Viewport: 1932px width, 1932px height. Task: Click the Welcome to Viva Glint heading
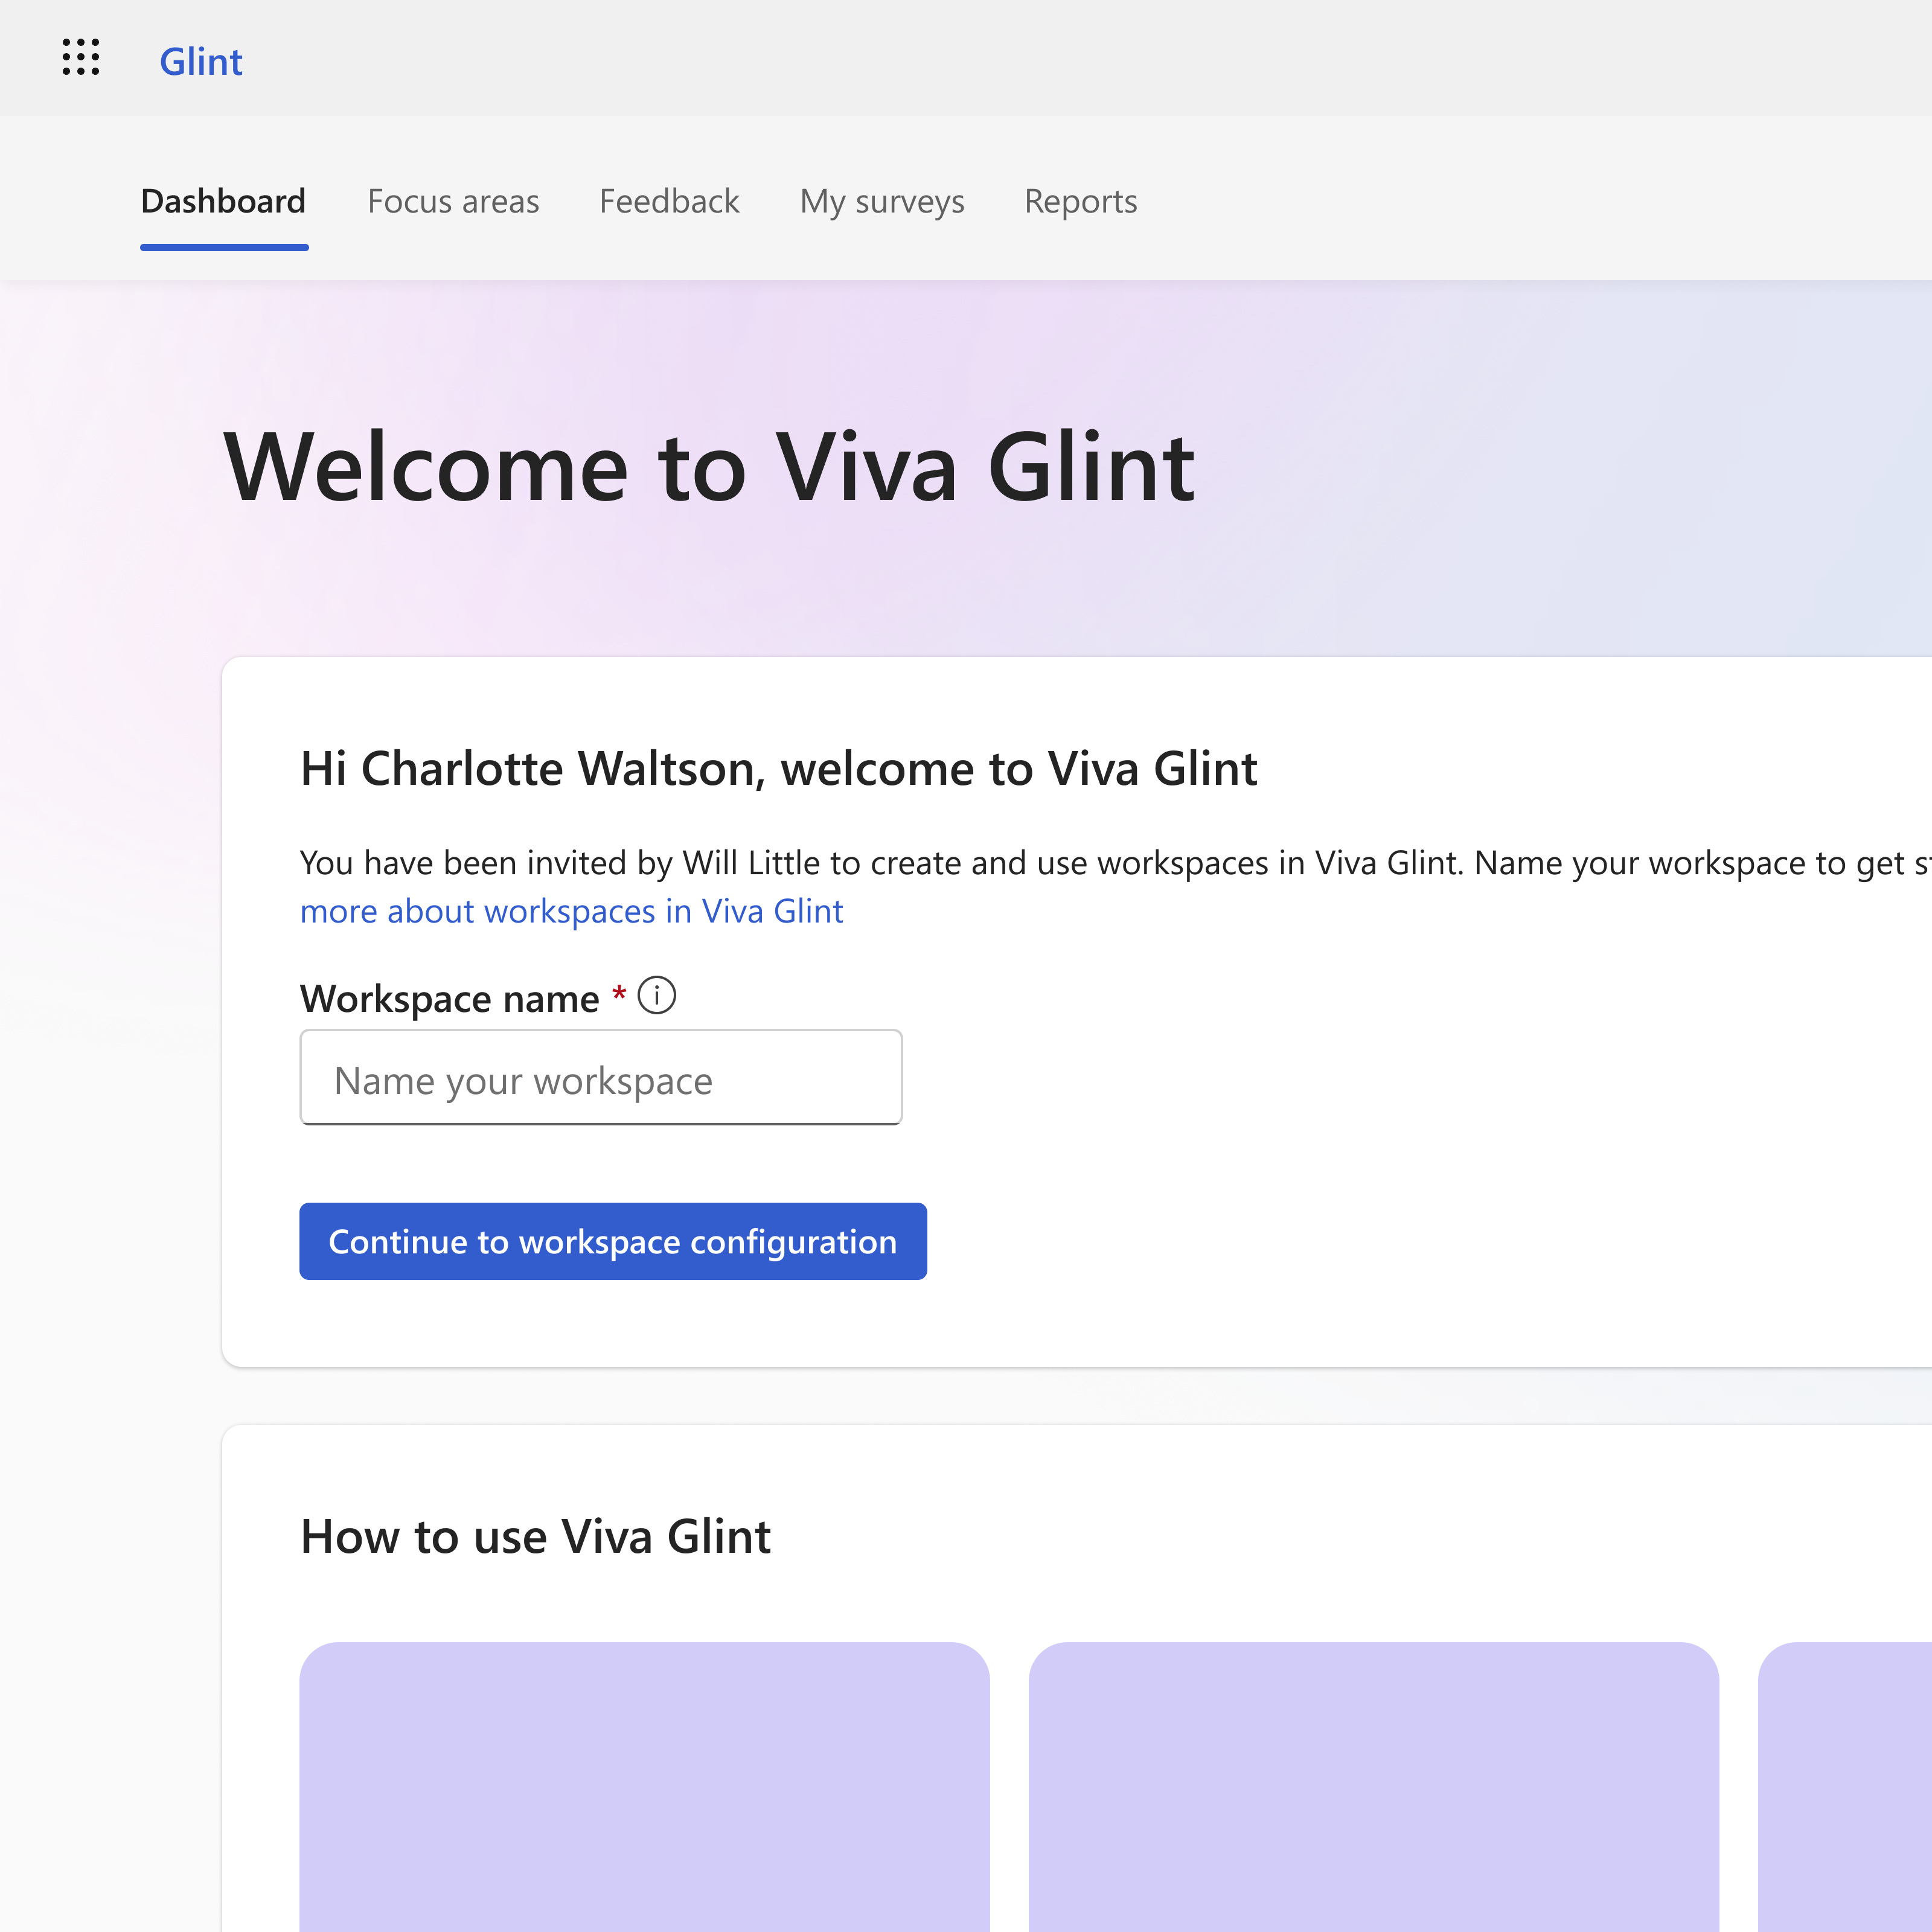[709, 467]
